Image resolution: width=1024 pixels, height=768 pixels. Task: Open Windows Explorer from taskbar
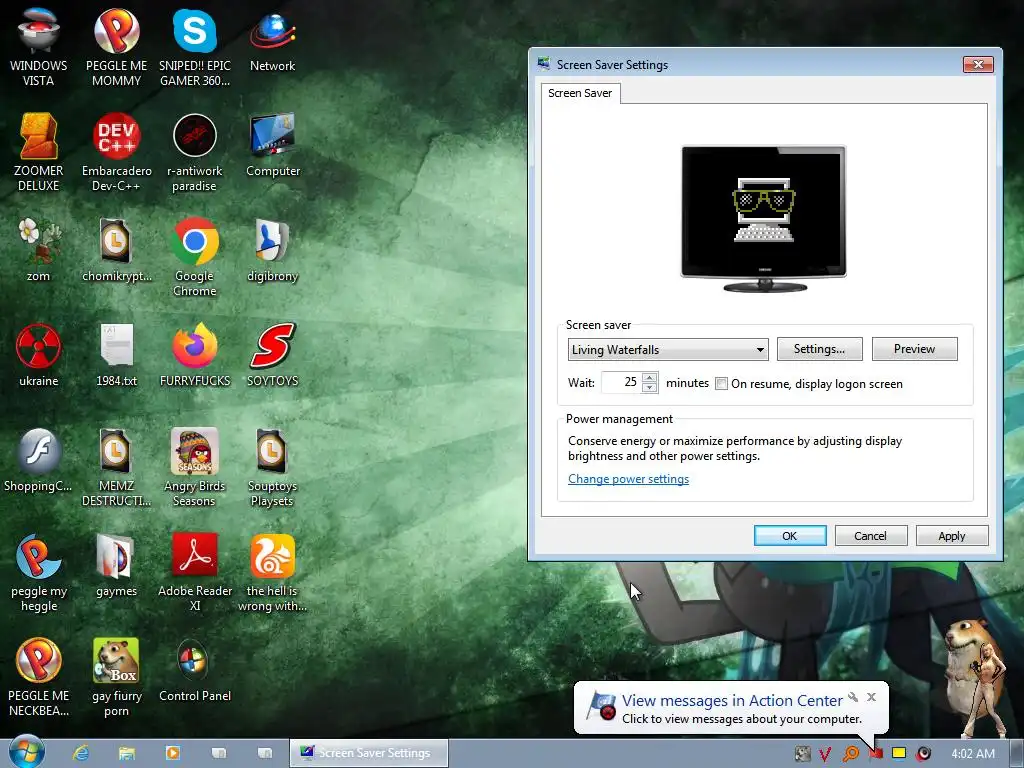tap(127, 753)
